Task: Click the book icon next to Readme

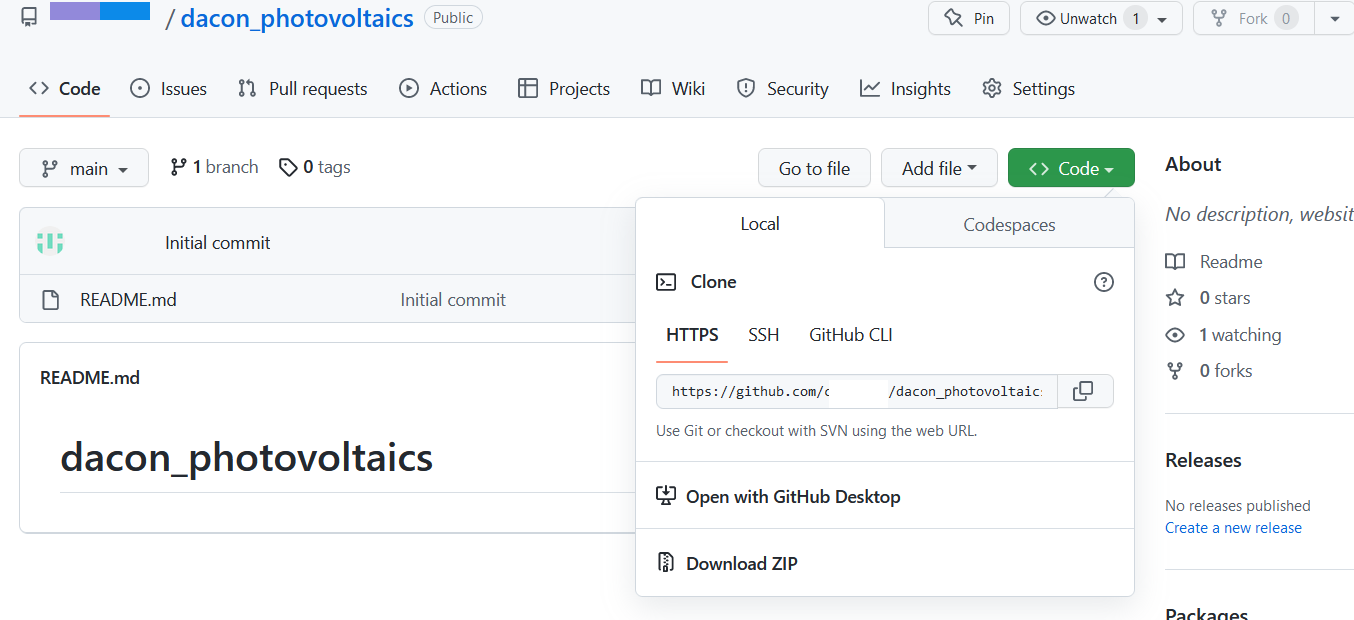Action: 1175,262
